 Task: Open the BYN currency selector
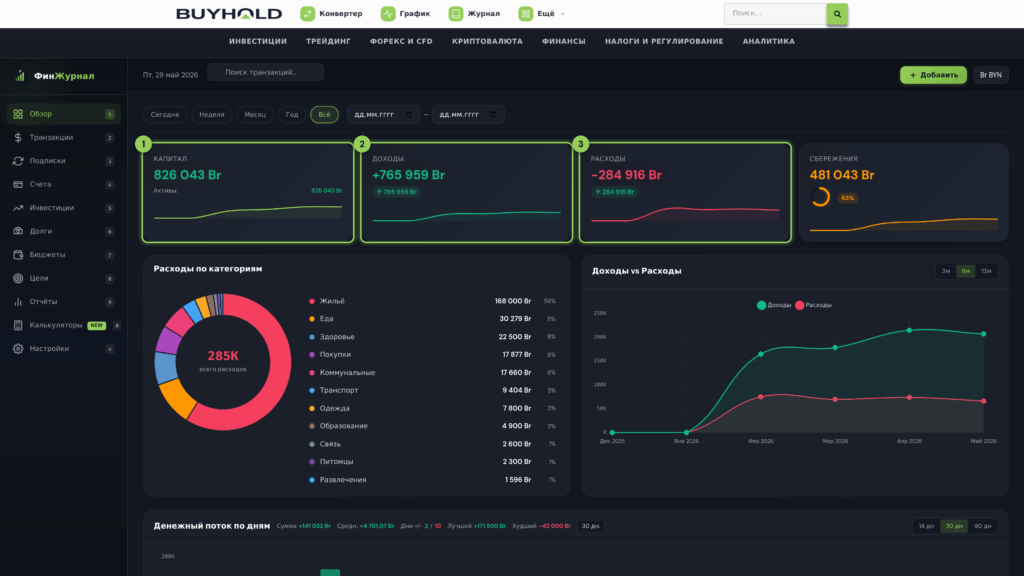click(x=991, y=75)
